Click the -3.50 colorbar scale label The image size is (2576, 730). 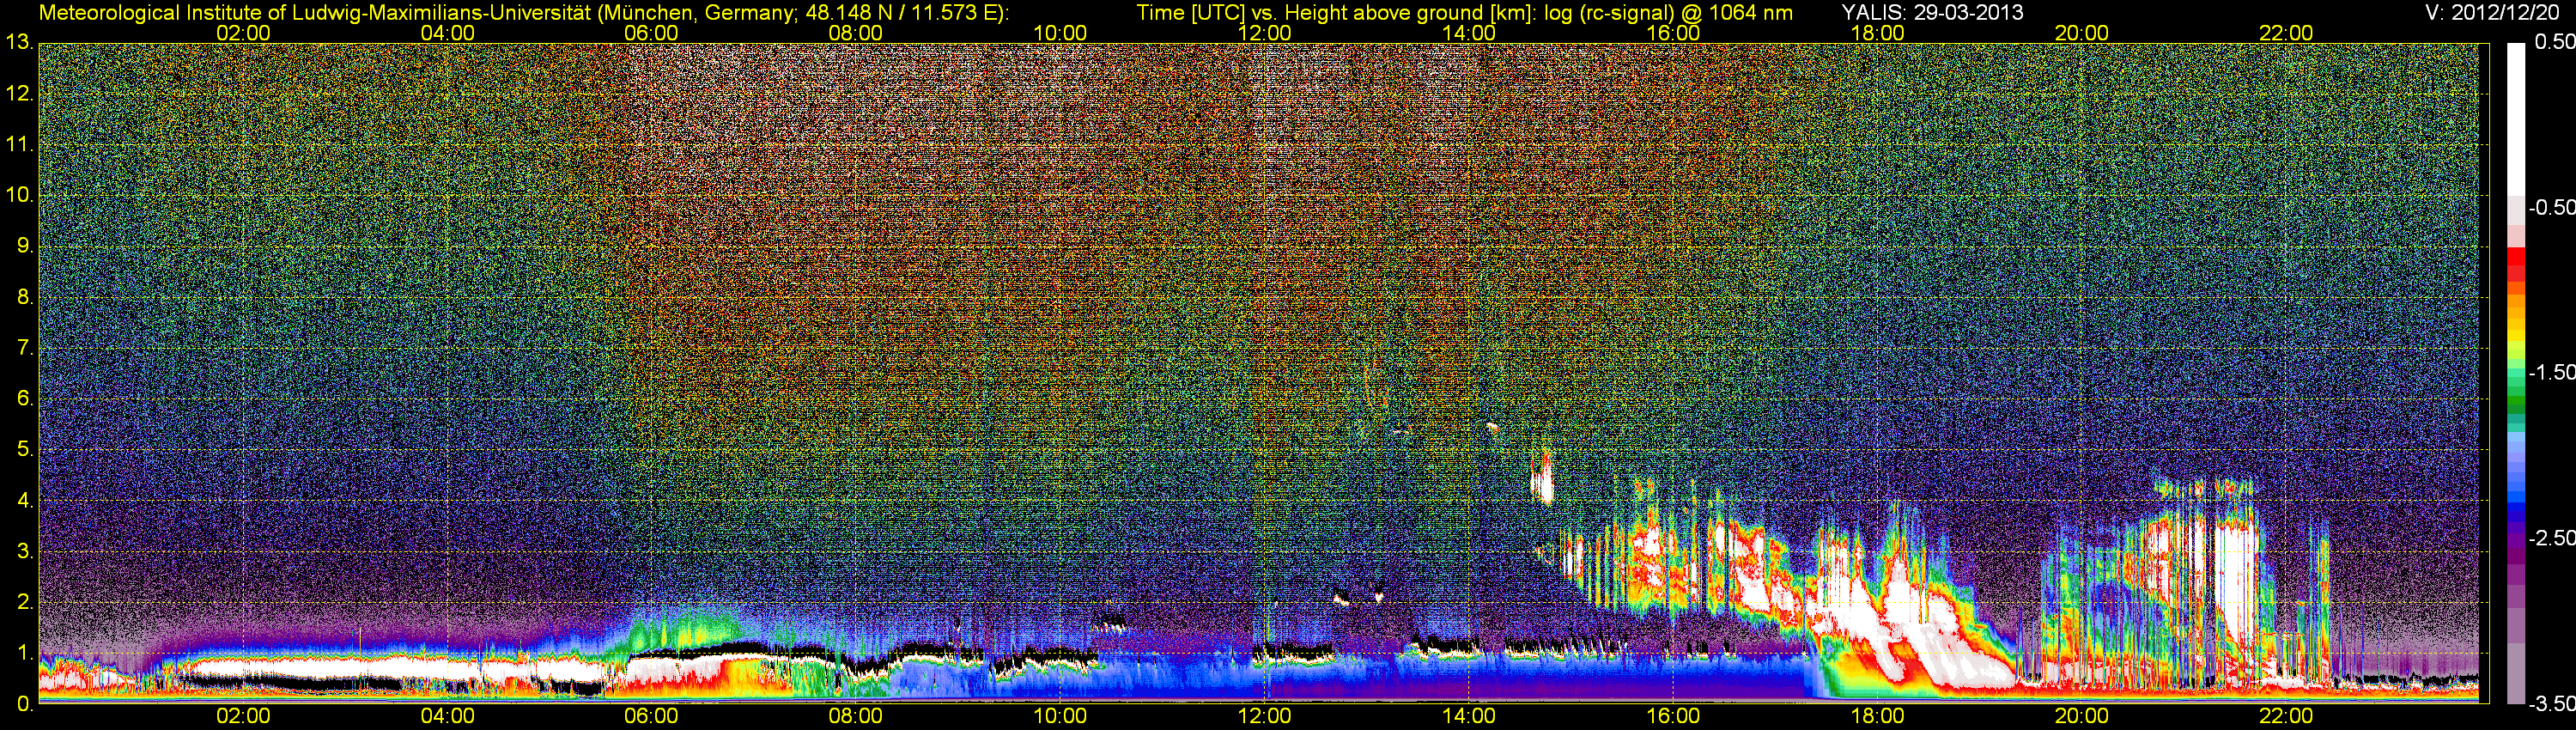click(2551, 703)
